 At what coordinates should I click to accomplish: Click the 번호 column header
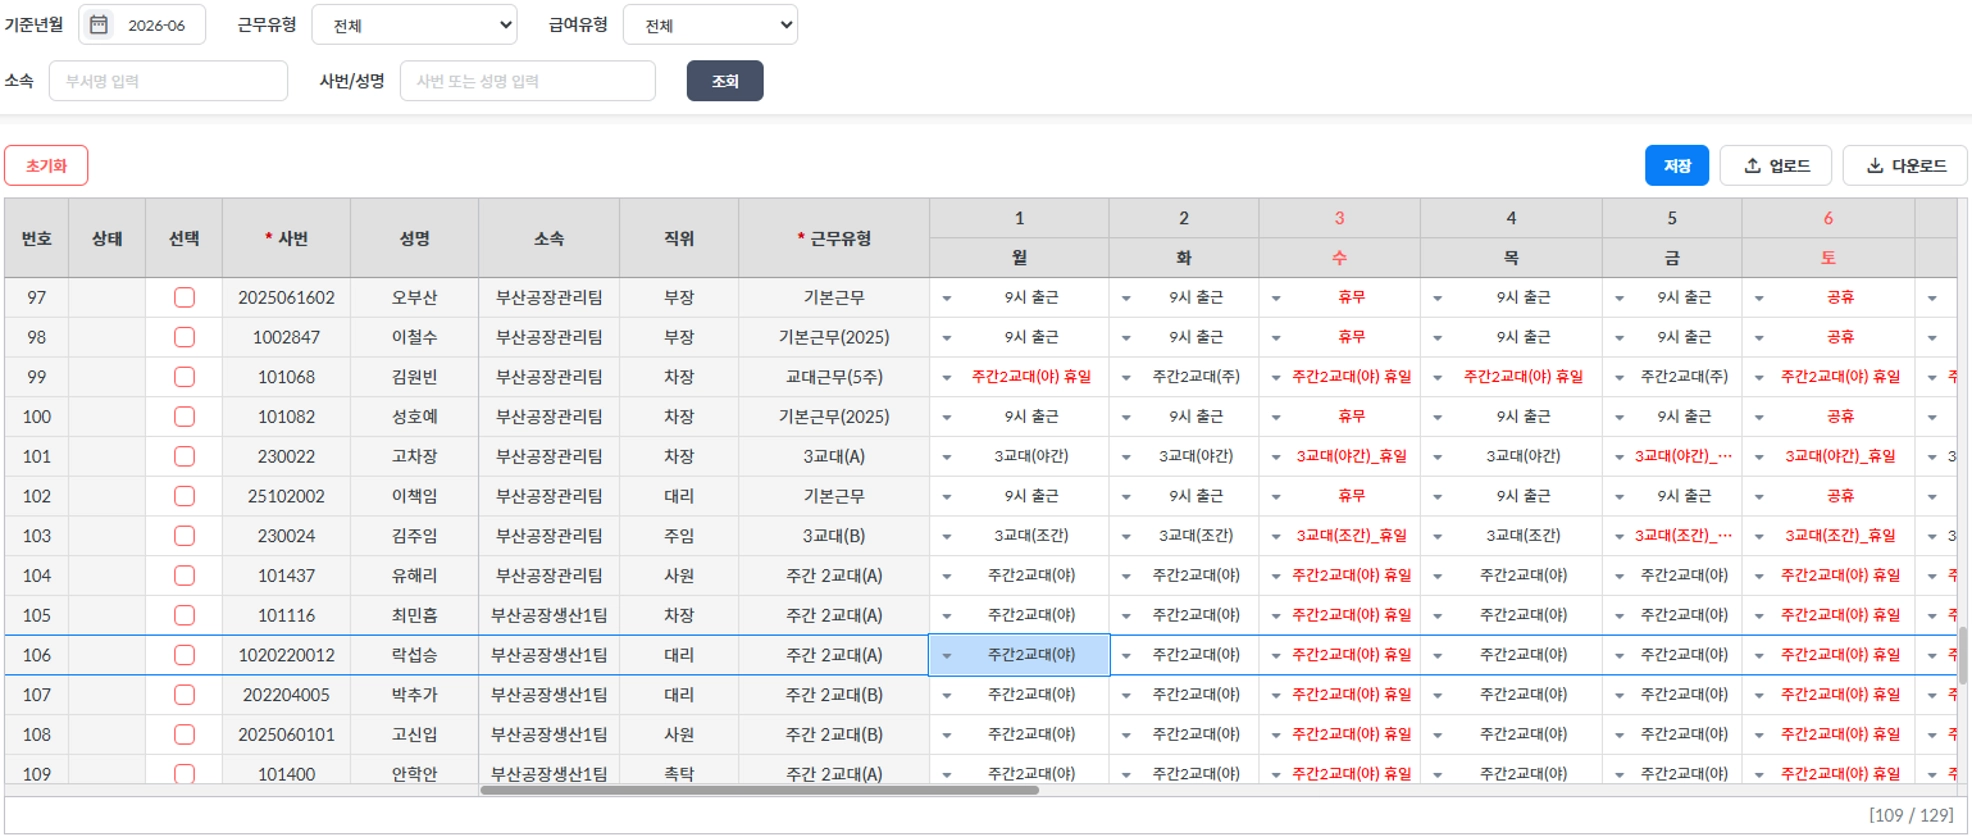point(37,238)
